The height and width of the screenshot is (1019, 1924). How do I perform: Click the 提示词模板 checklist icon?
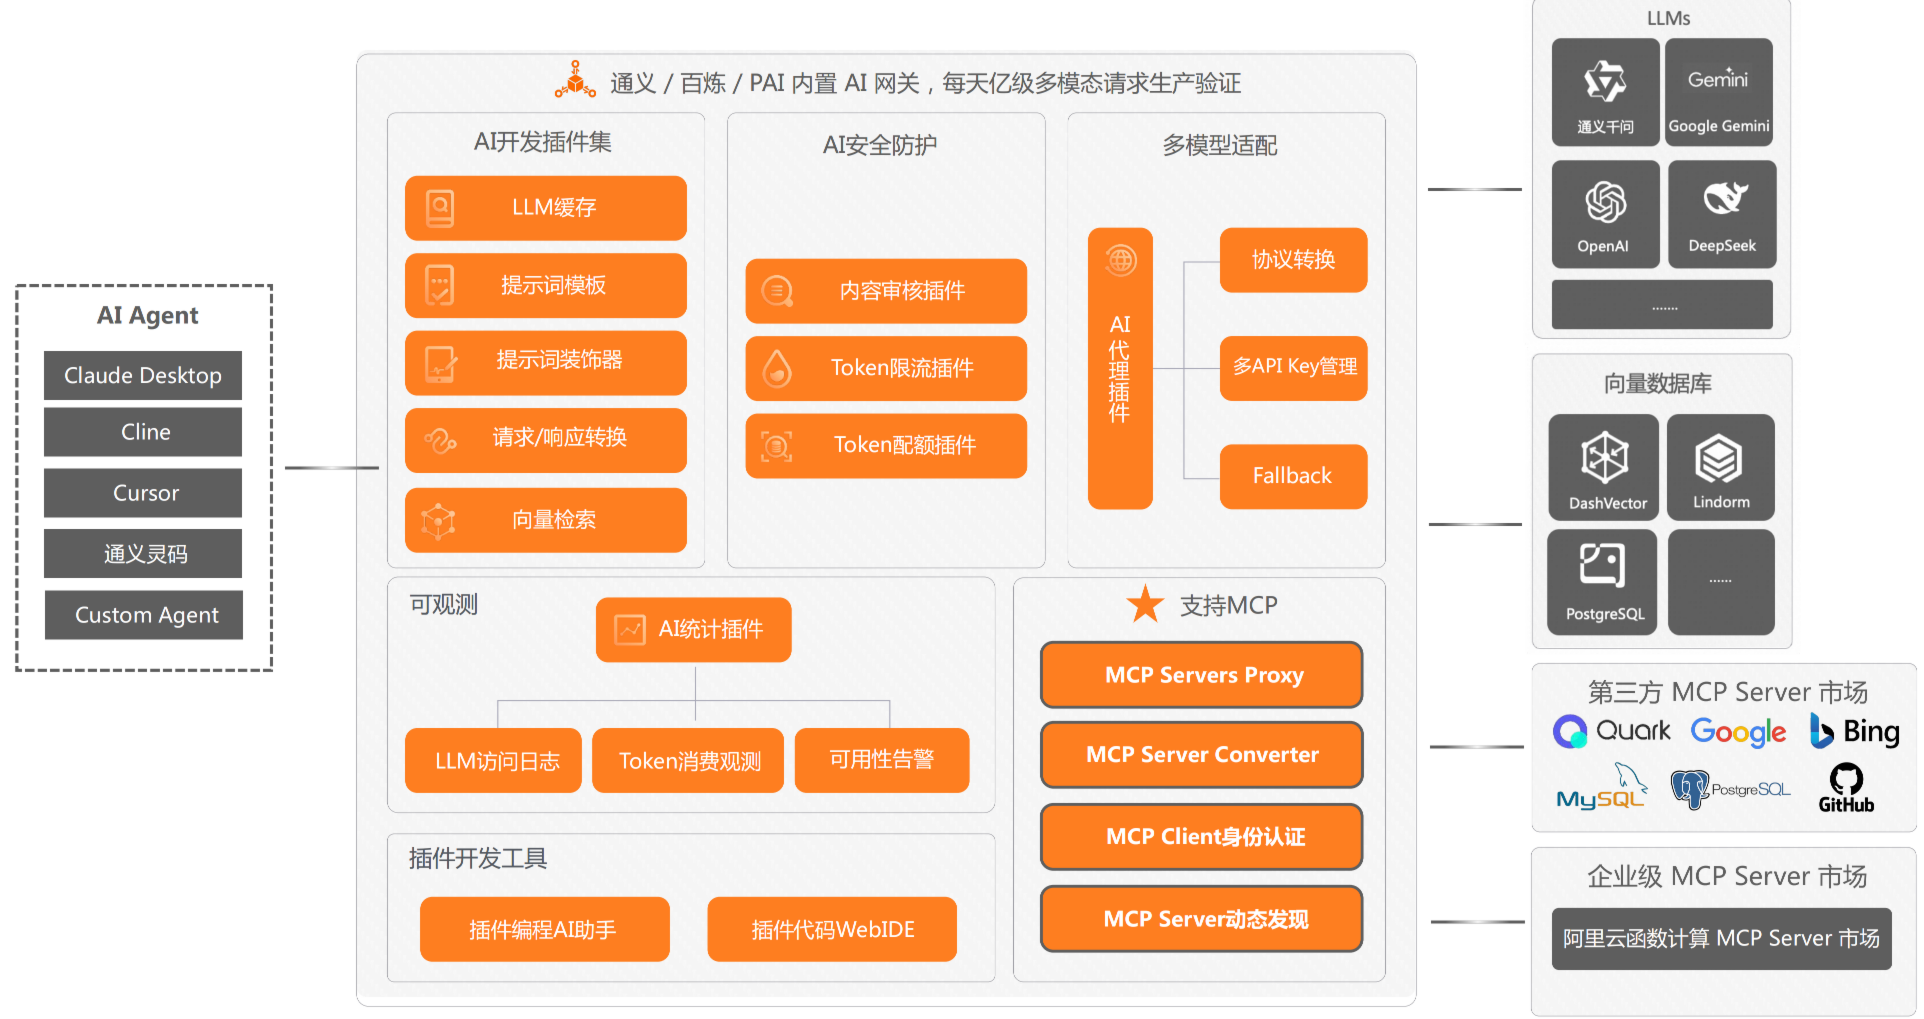point(440,285)
